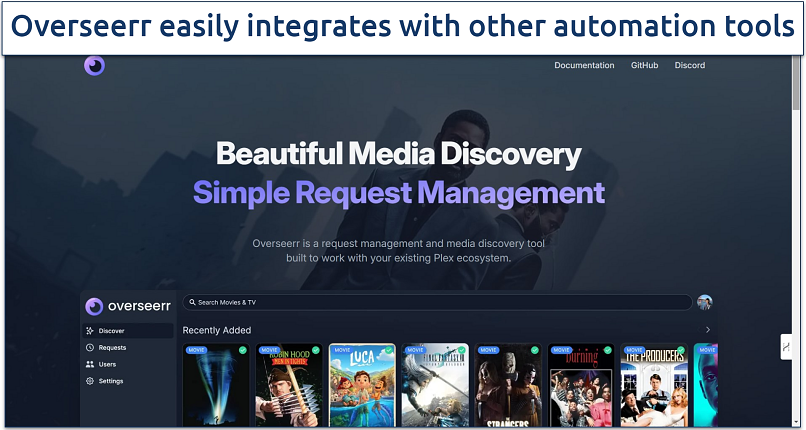The height and width of the screenshot is (430, 806).
Task: Select the Luca movie poster
Action: pos(362,386)
